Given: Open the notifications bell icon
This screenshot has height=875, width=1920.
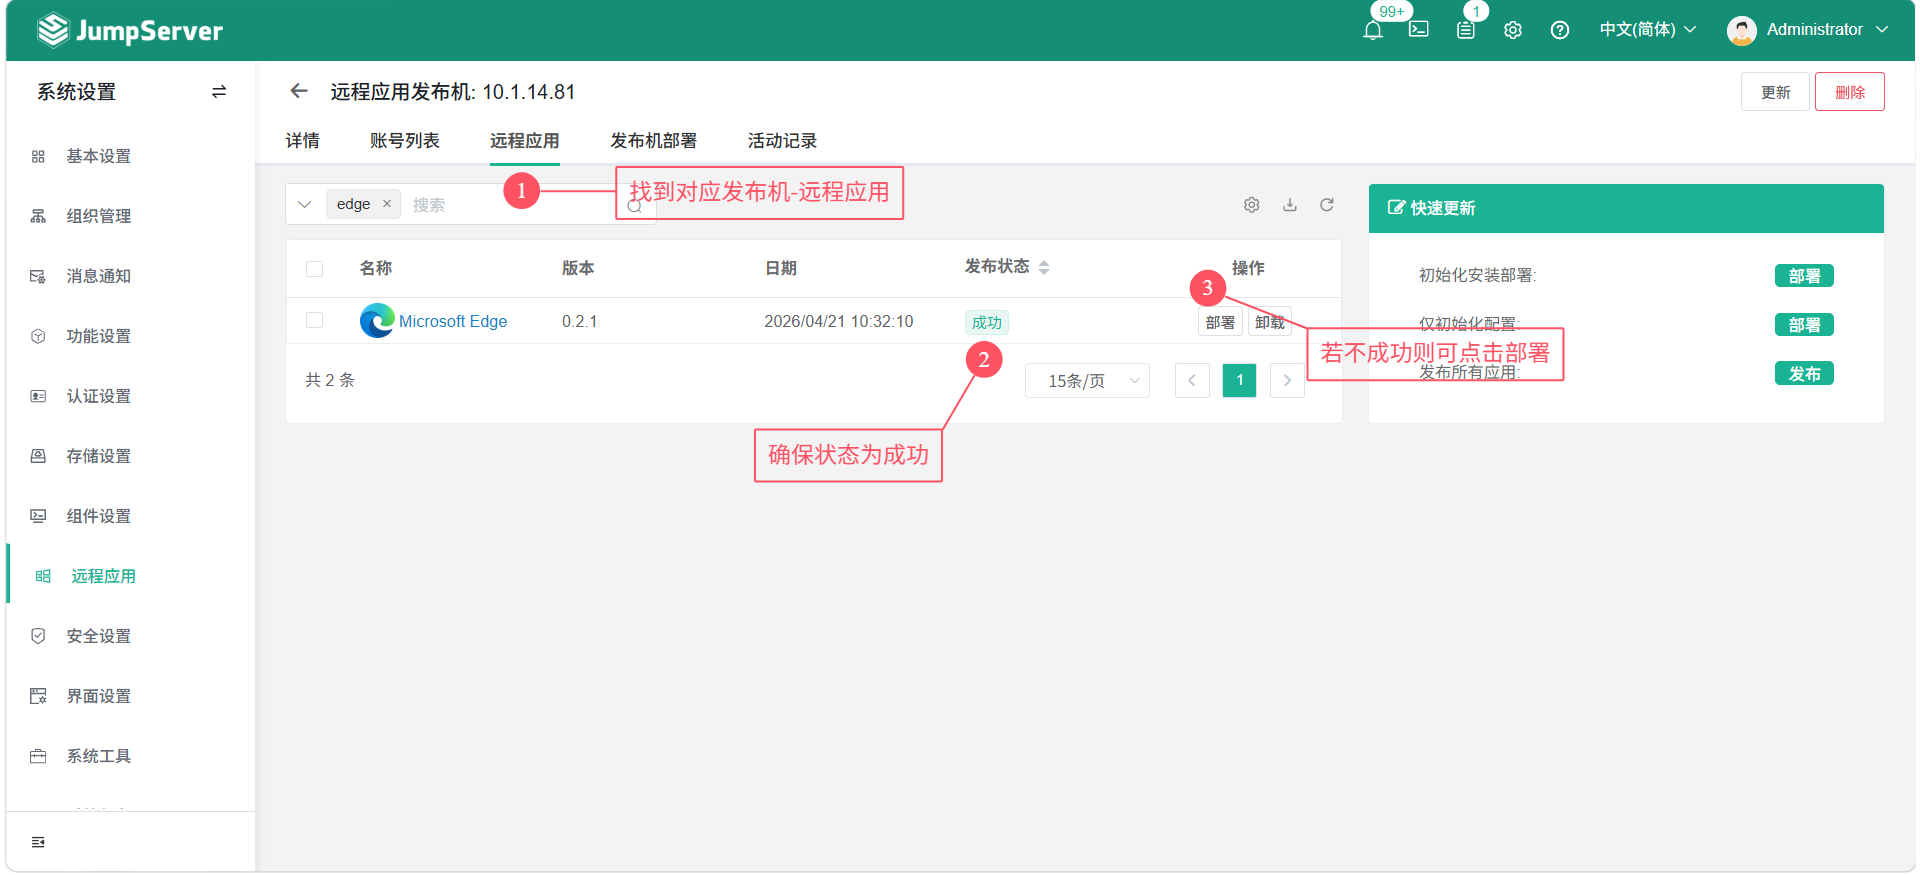Looking at the screenshot, I should (x=1372, y=30).
